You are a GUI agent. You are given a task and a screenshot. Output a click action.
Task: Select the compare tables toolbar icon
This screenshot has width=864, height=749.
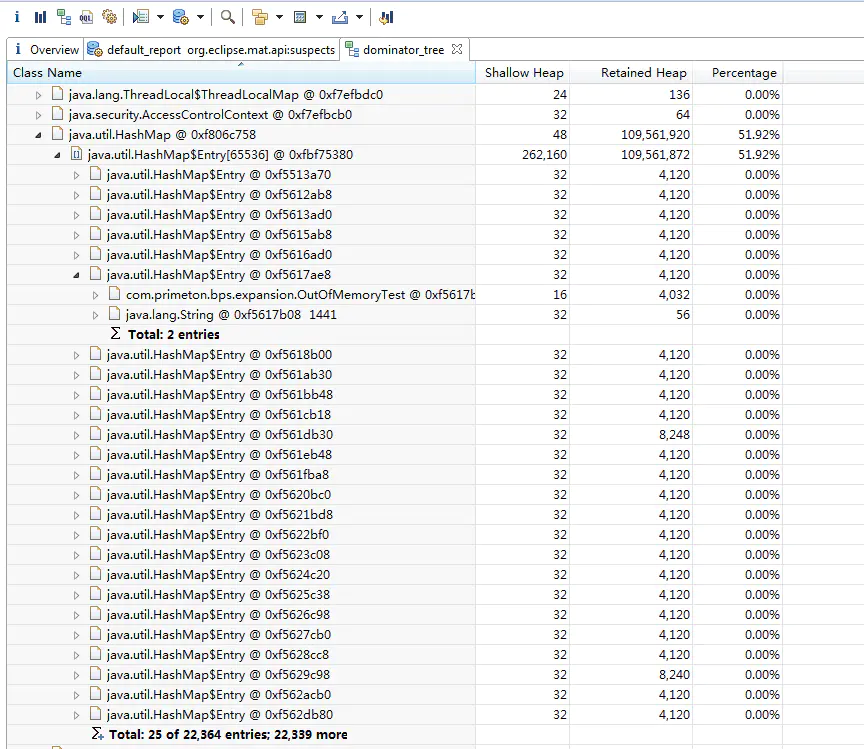click(x=385, y=16)
